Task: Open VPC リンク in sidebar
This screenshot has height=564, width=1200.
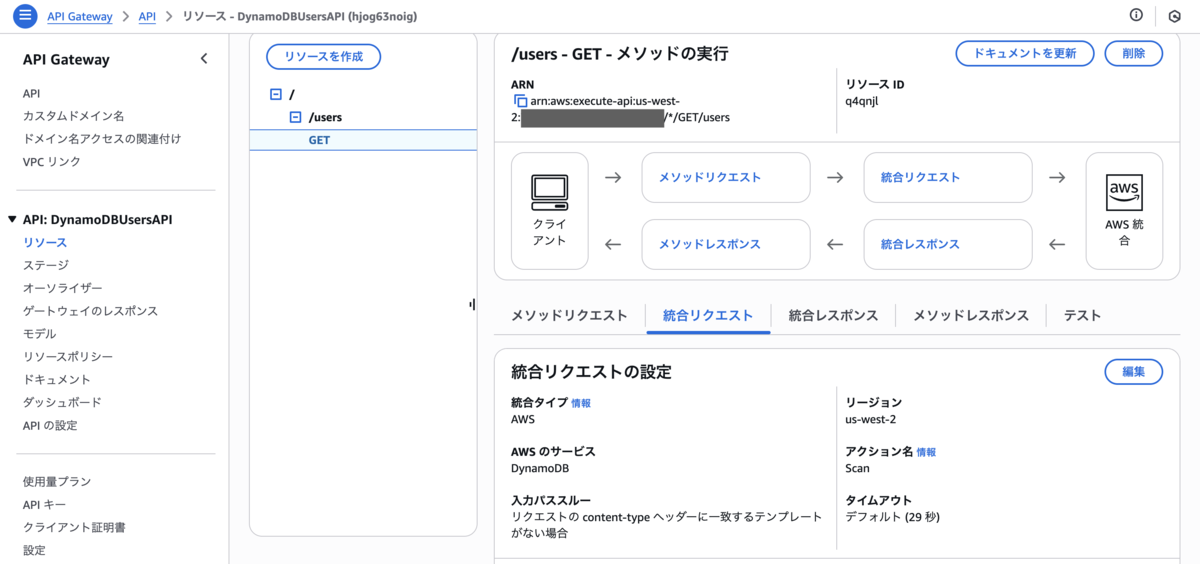Action: click(52, 162)
